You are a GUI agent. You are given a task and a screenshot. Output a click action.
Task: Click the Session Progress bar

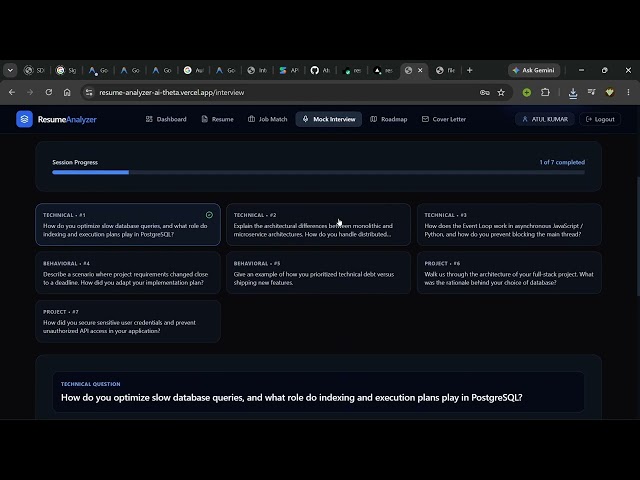(x=318, y=172)
